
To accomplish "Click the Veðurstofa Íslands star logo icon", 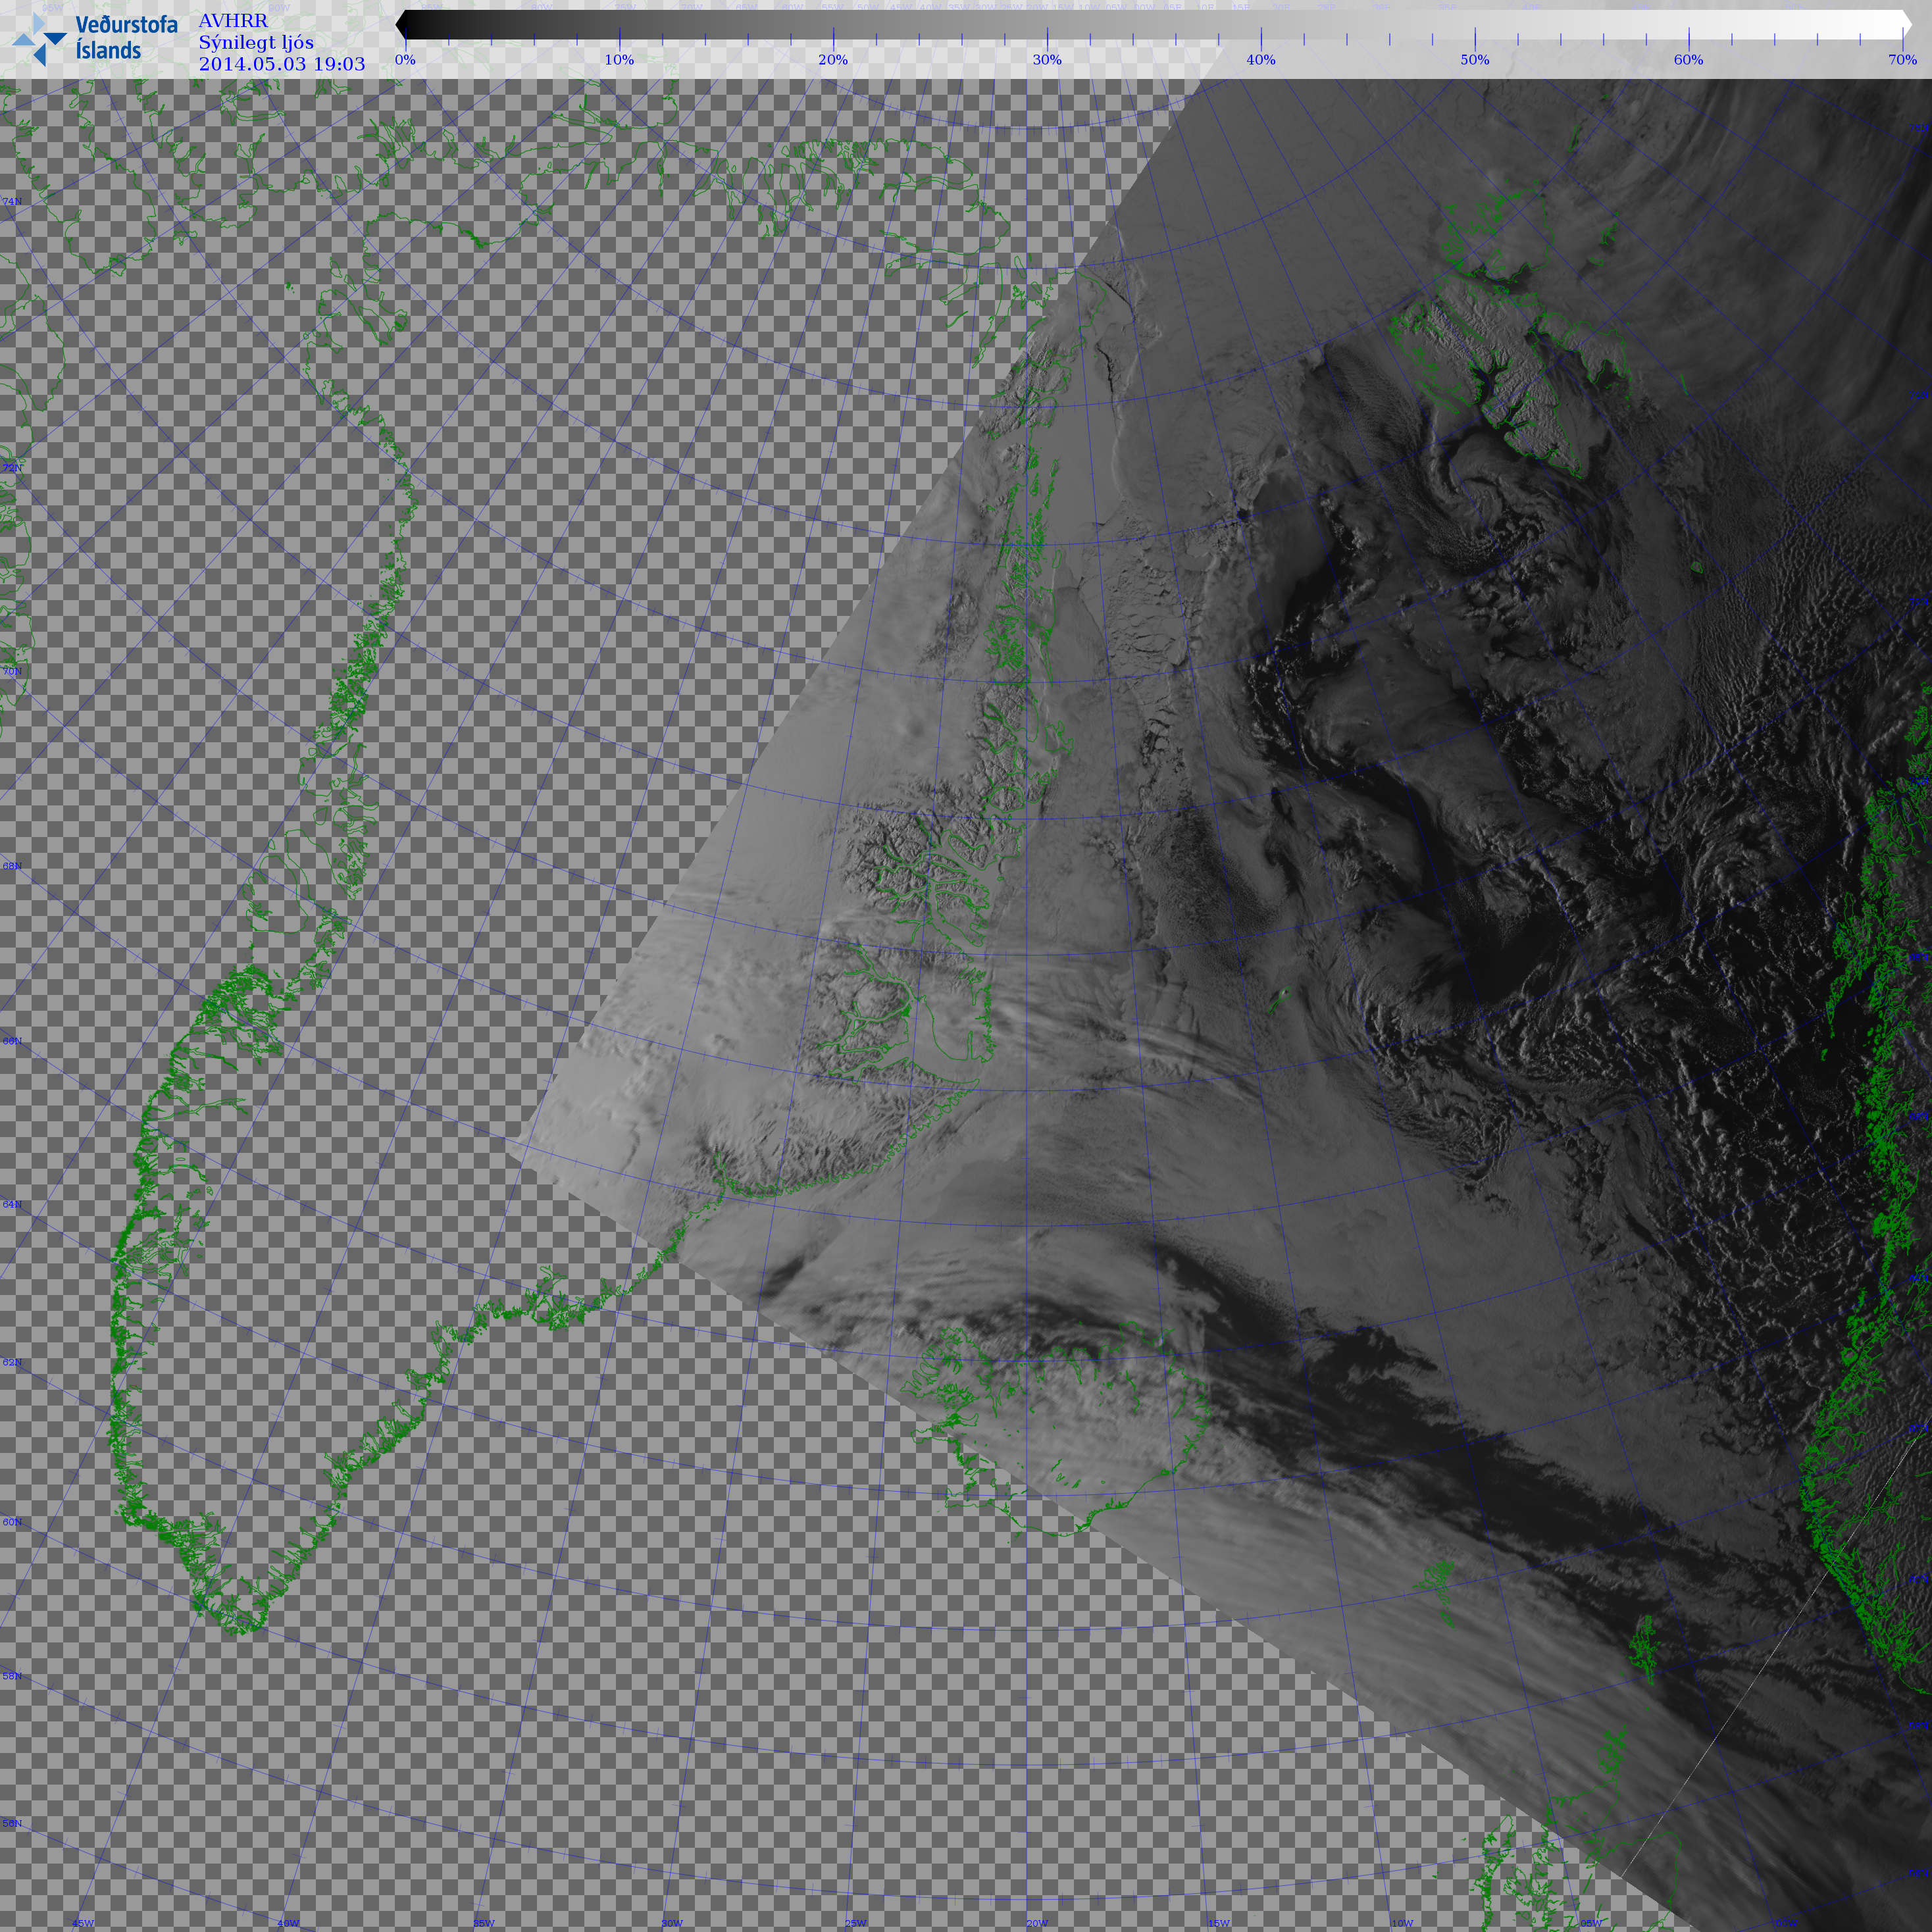I will pyautogui.click(x=39, y=40).
